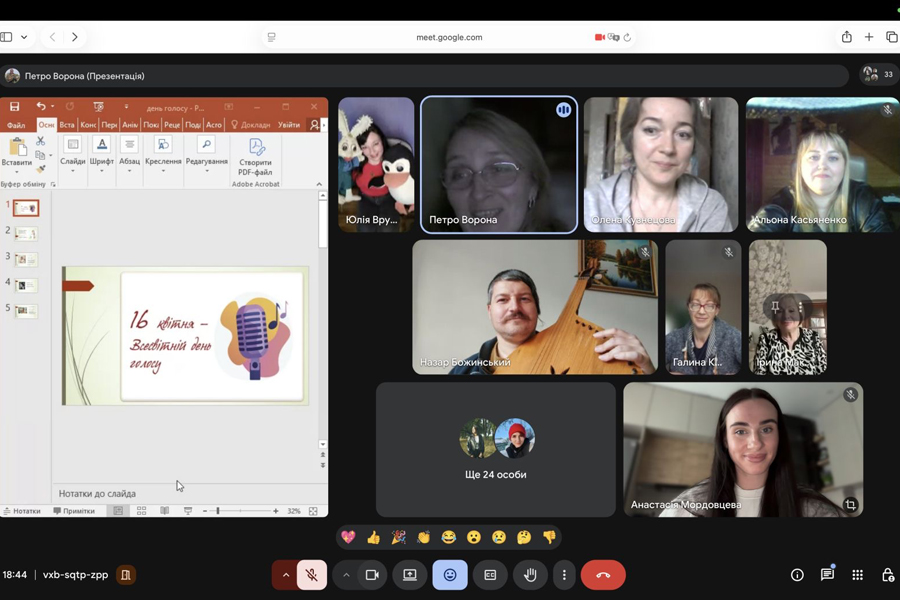Open the Safari share icon
This screenshot has width=900, height=600.
847,37
